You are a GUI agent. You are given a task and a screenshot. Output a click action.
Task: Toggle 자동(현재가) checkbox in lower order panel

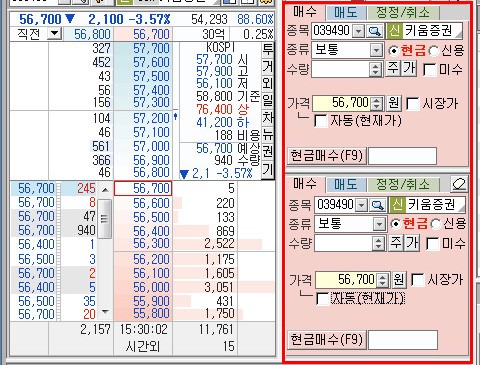322,299
